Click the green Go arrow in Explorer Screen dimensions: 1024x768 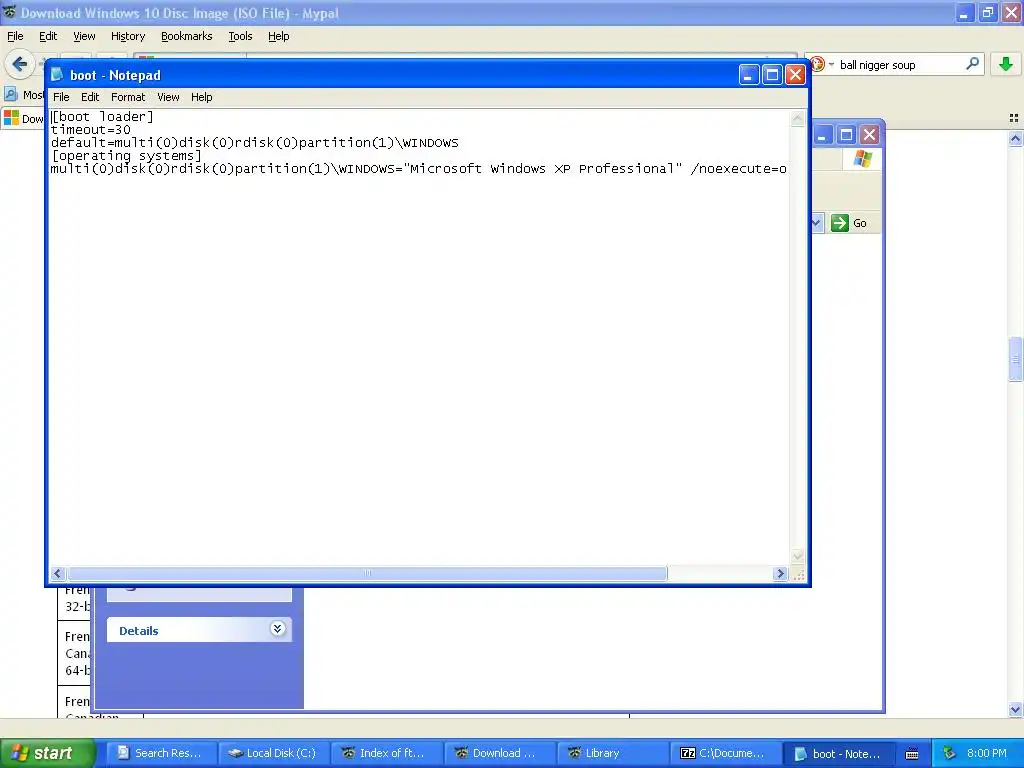point(839,223)
